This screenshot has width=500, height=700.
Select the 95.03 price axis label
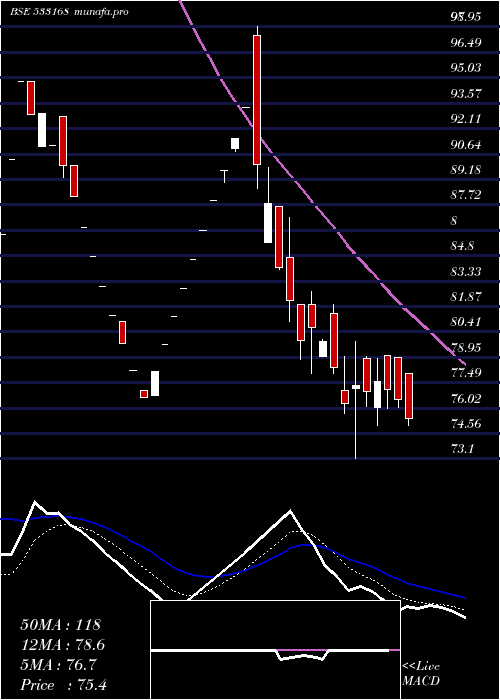(x=466, y=68)
